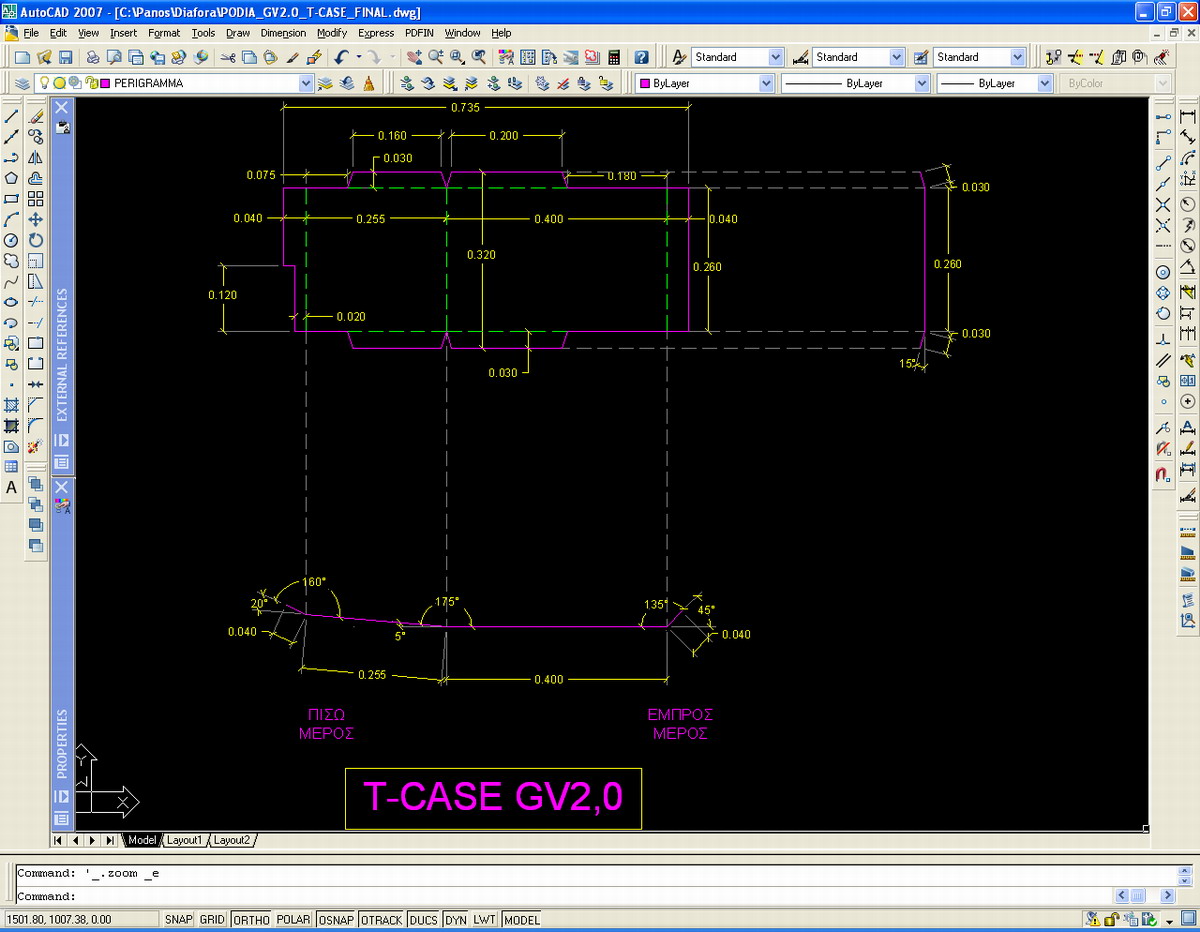Screen dimensions: 1200x932
Task: Select the Linear dimension tool
Action: click(1188, 117)
